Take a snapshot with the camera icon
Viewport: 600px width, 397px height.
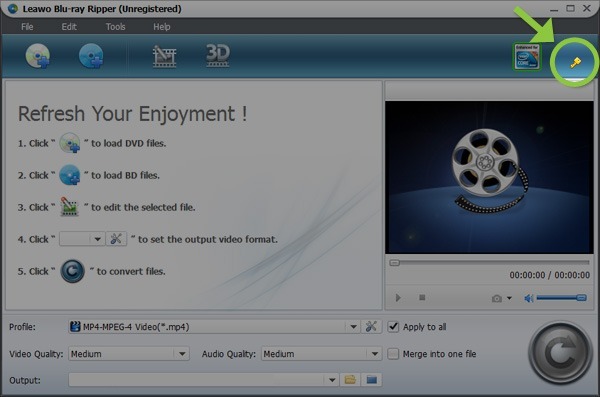pos(497,298)
